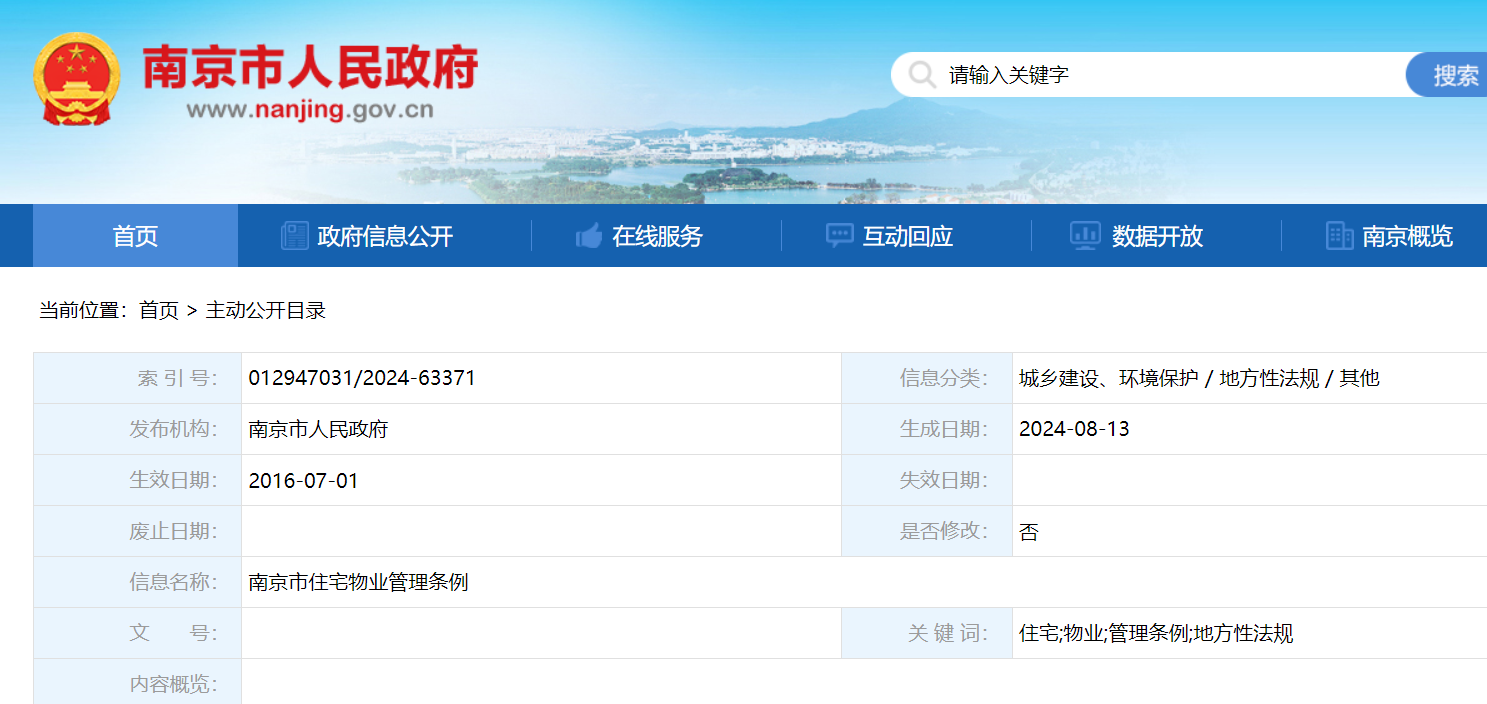Image resolution: width=1487 pixels, height=704 pixels.
Task: Click the keywords 住宅;物业;管理条例;地方性法规
Action: coord(1156,633)
